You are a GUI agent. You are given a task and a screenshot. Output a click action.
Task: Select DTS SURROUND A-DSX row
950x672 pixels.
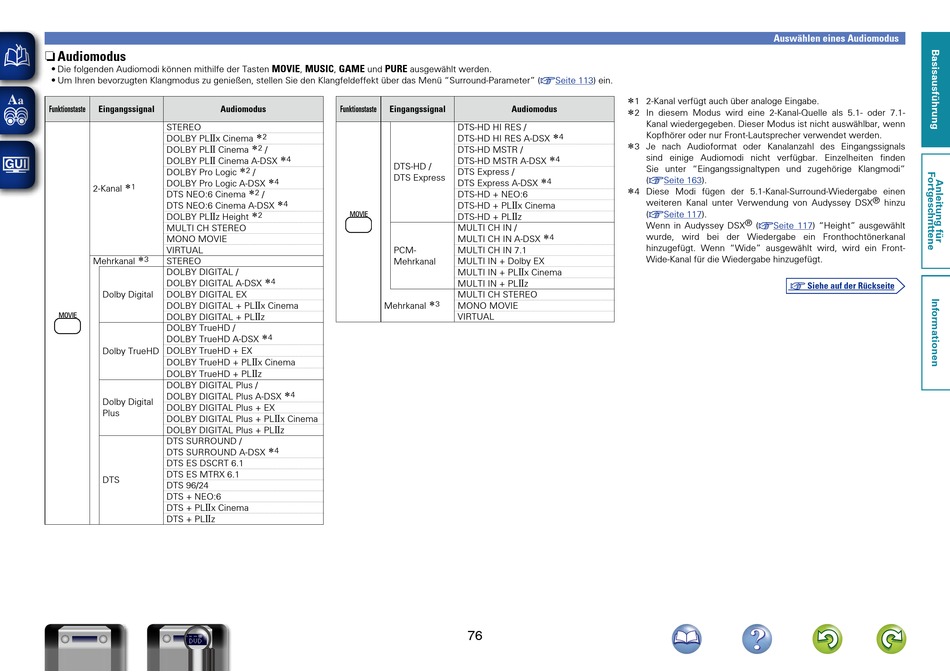(x=243, y=452)
